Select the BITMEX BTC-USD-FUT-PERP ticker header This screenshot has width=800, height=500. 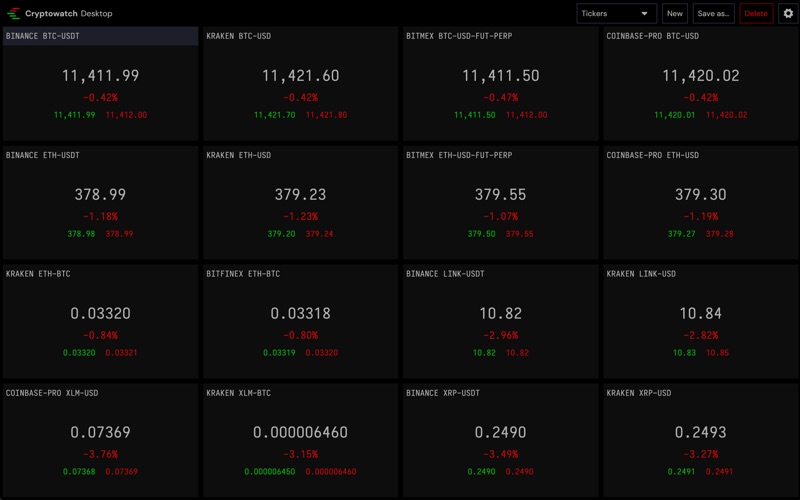click(x=459, y=36)
